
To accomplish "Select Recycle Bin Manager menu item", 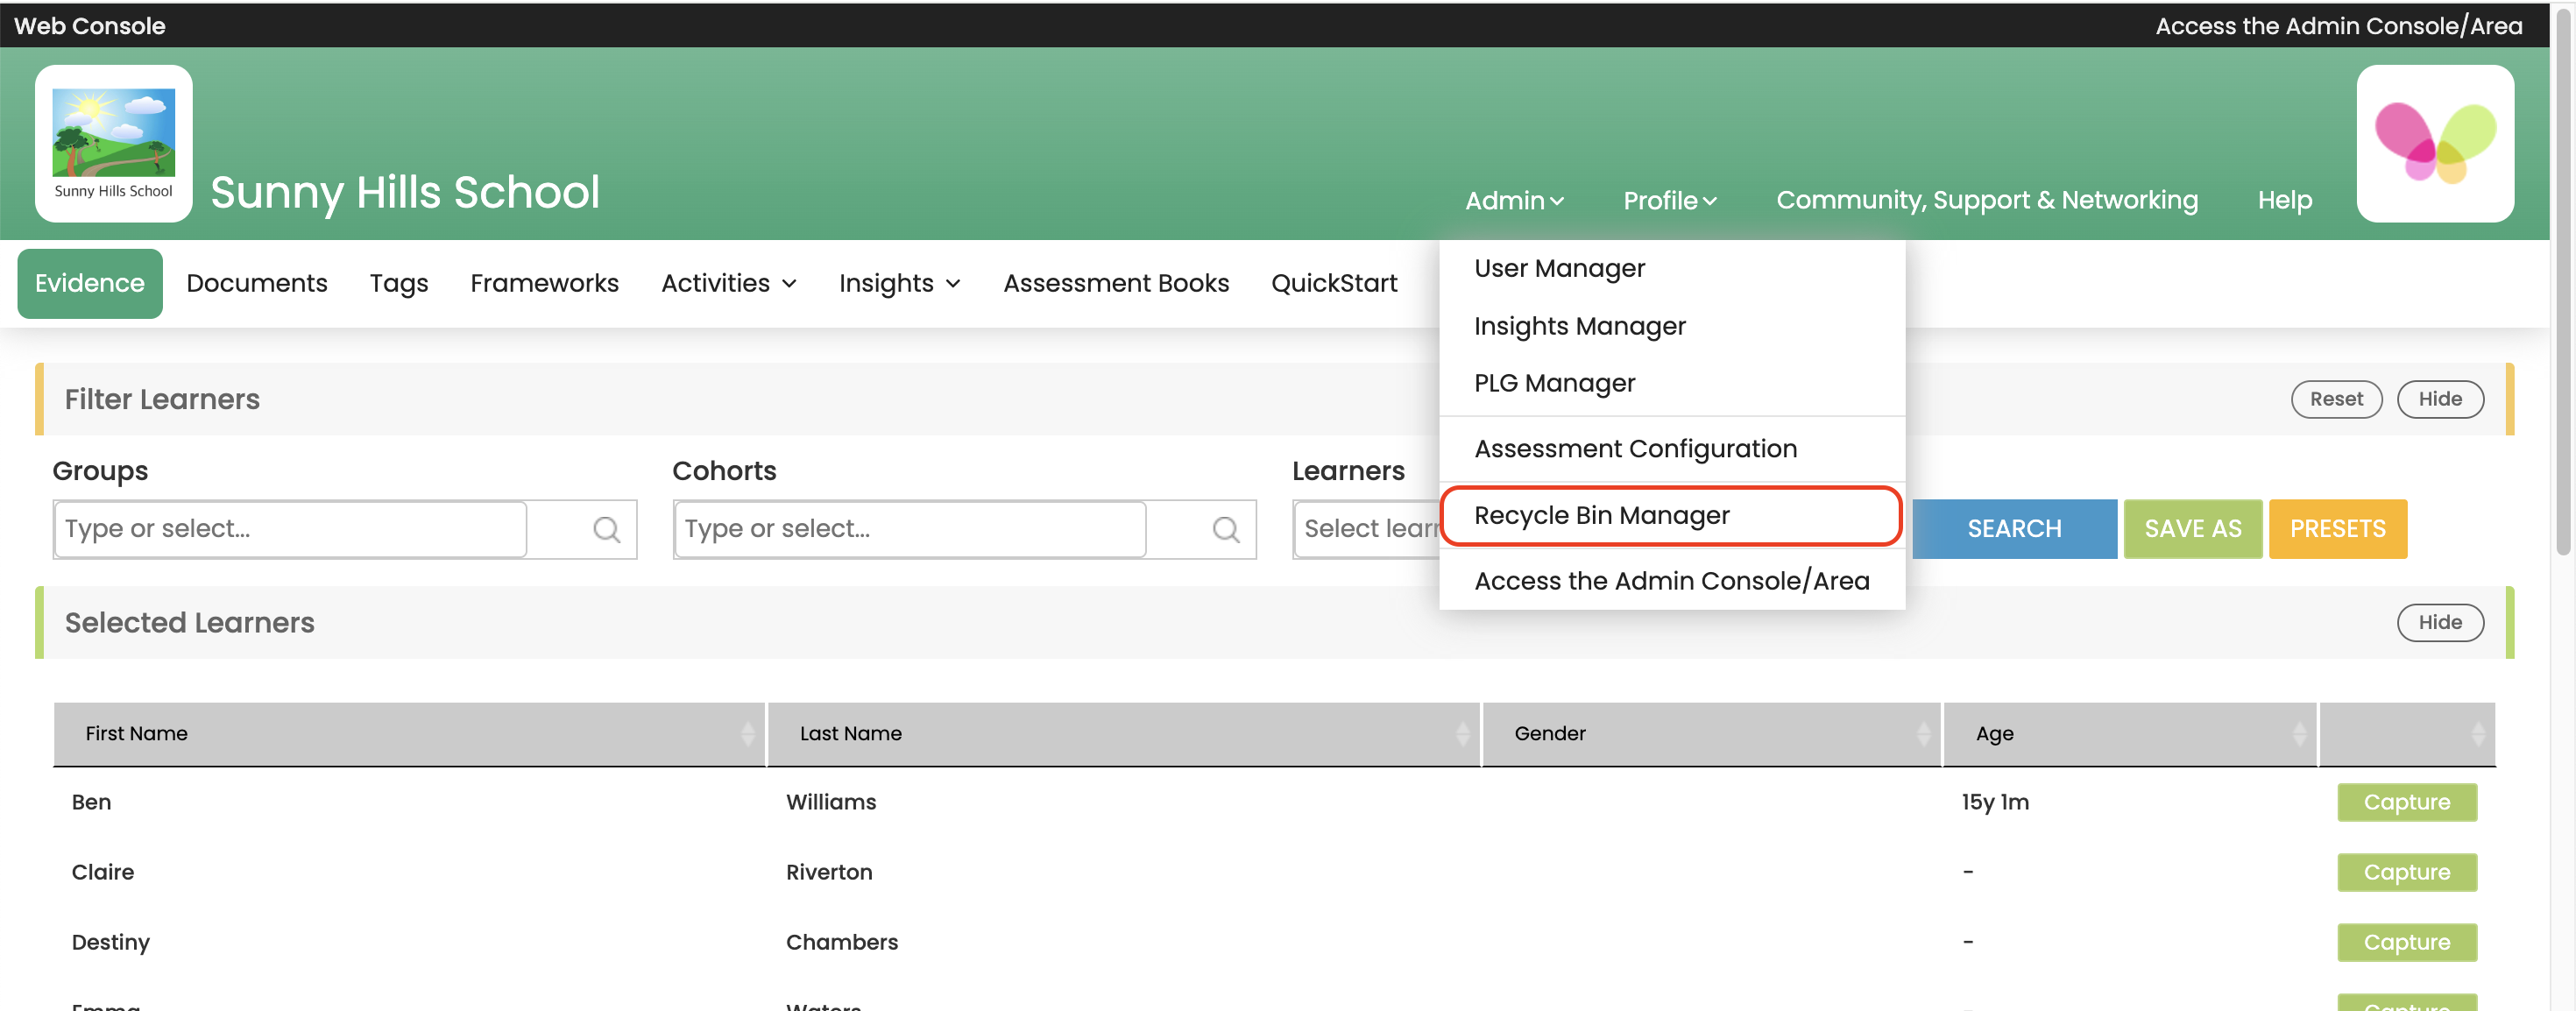I will [1601, 515].
